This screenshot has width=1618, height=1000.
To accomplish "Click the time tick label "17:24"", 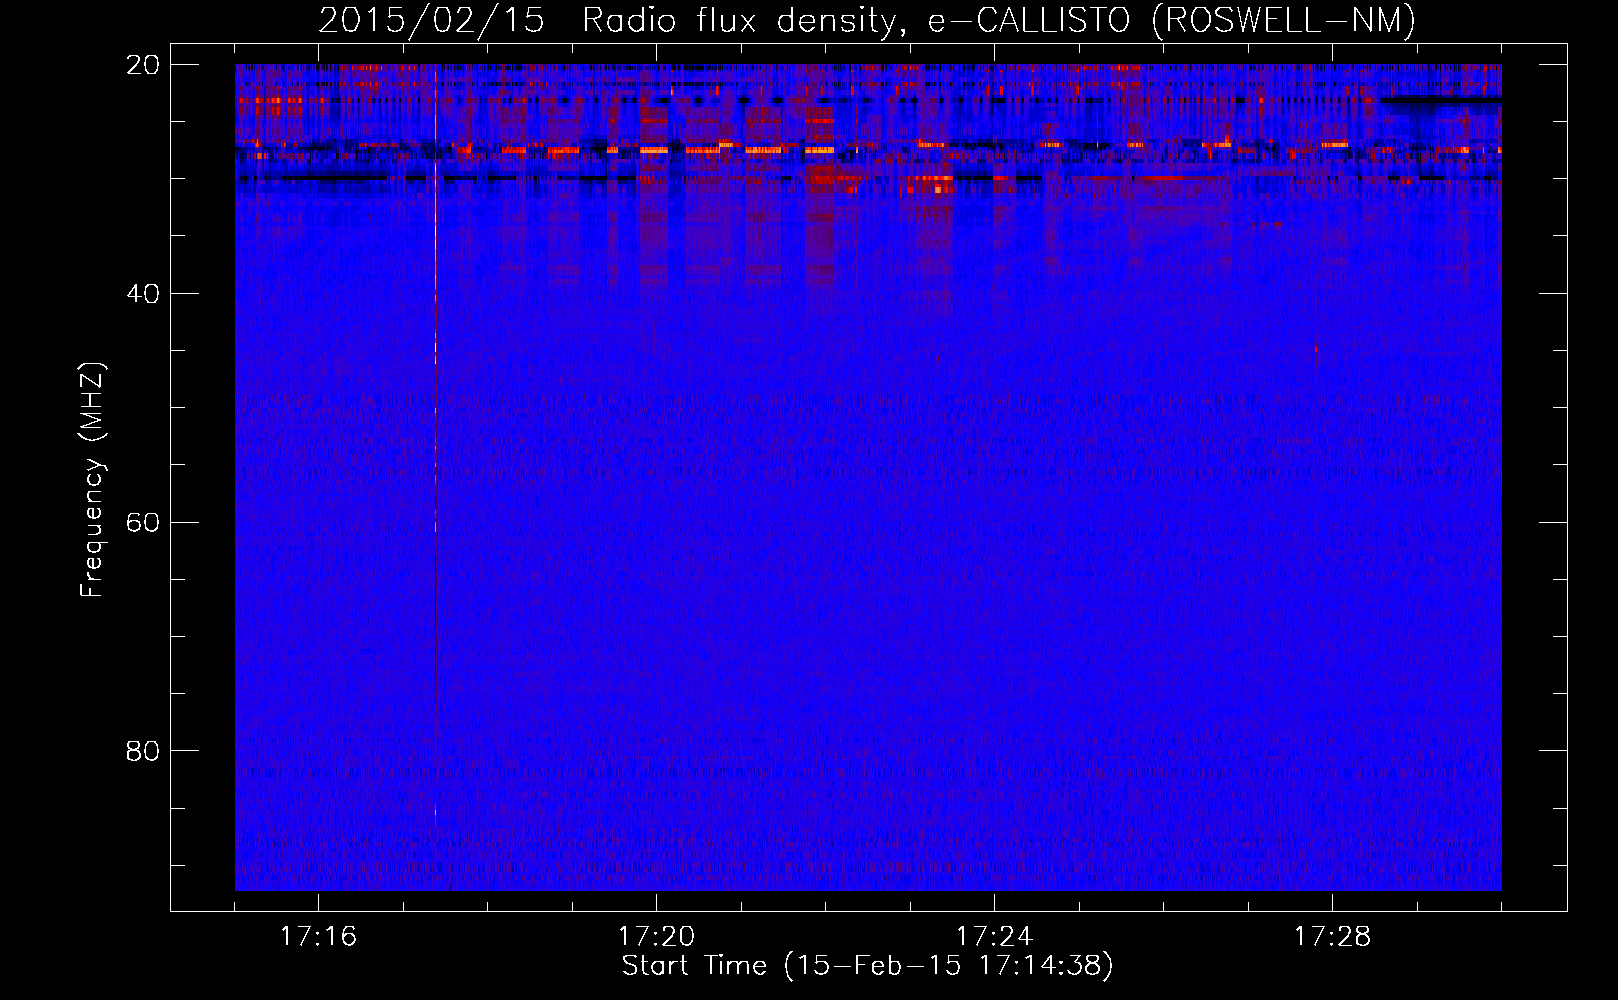I will click(x=994, y=936).
